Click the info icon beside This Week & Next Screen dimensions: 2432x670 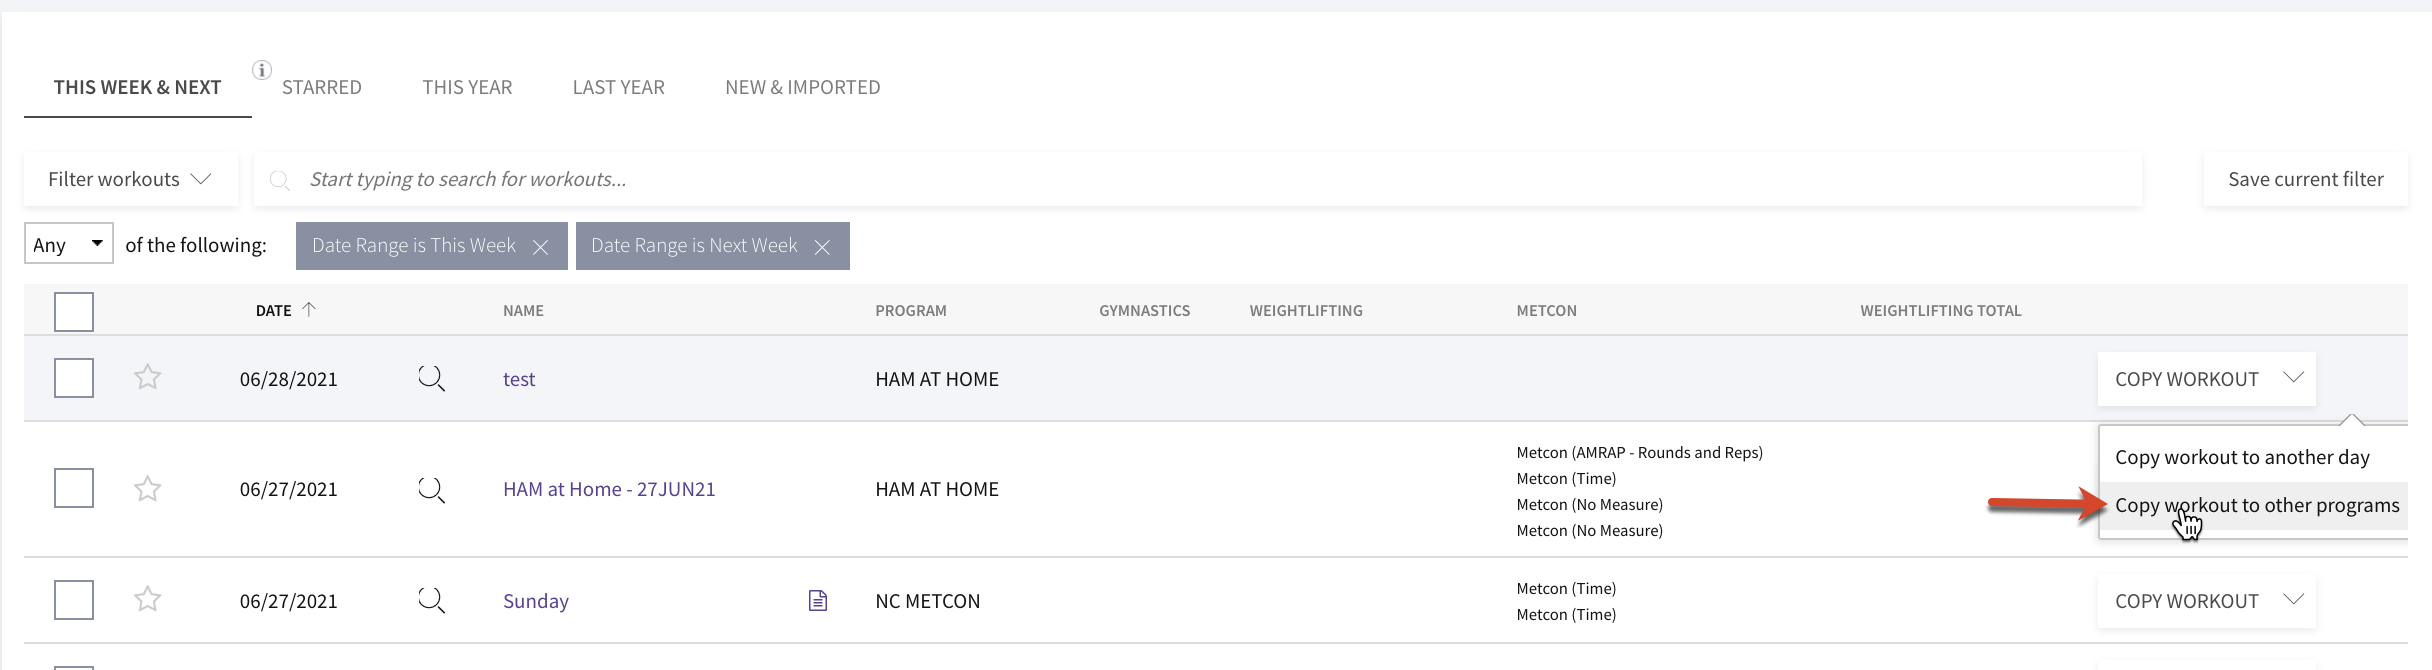[x=262, y=70]
